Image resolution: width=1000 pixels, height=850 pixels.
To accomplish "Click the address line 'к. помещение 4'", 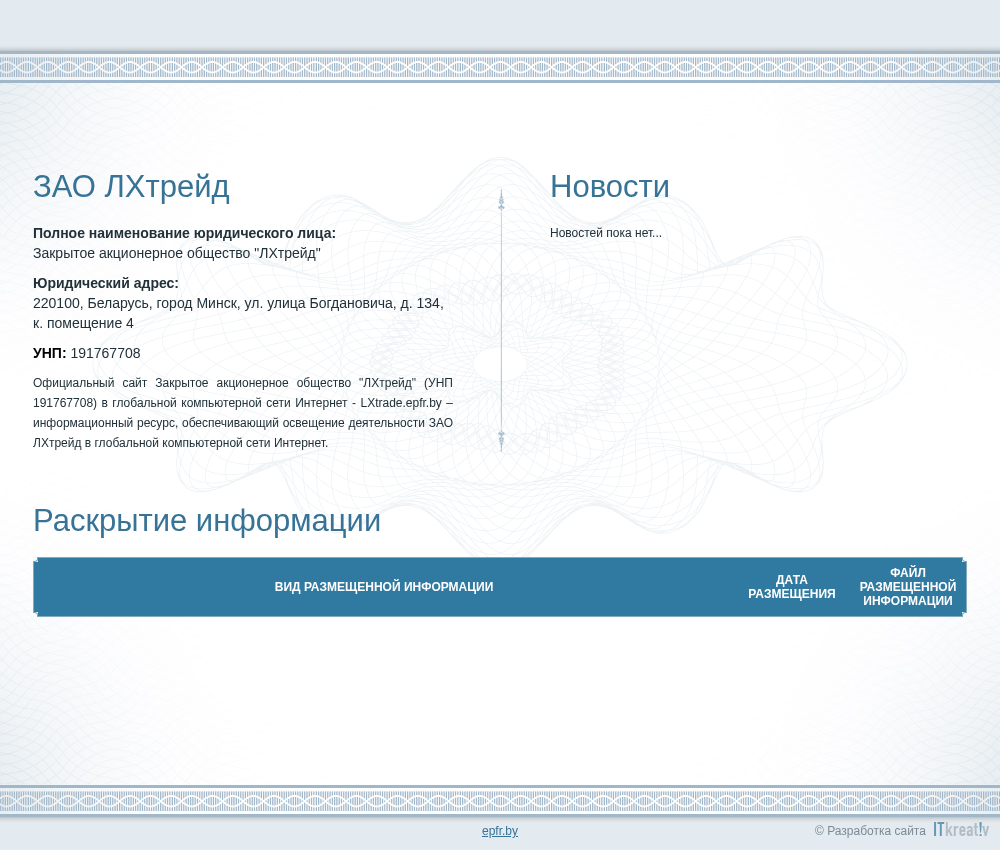I will (84, 323).
